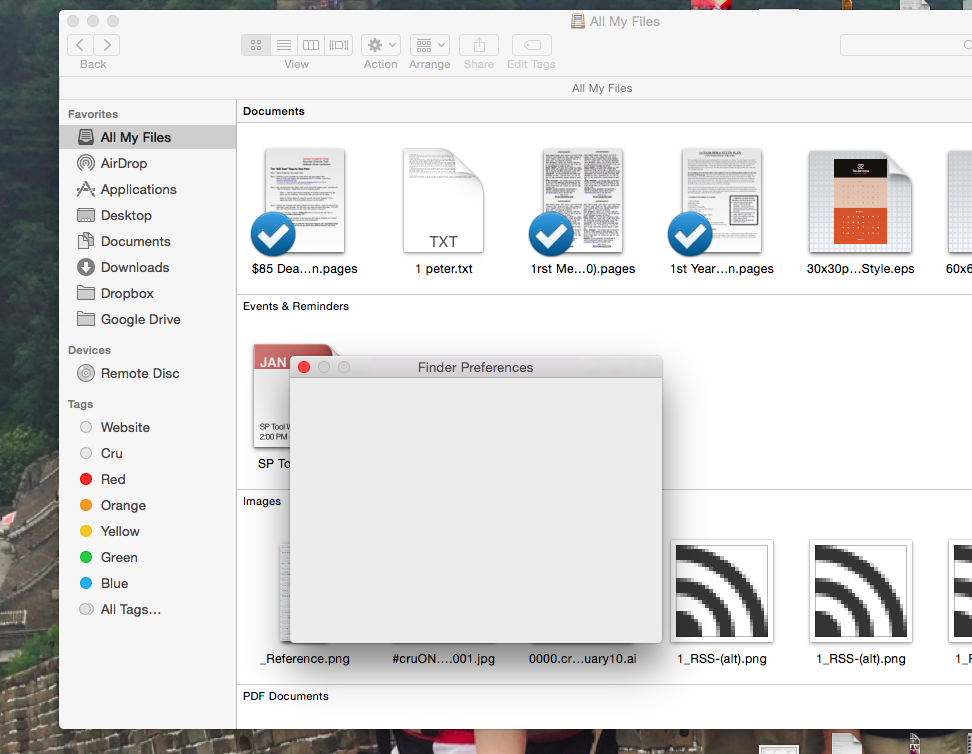Image resolution: width=972 pixels, height=754 pixels.
Task: Open the Arrange dropdown
Action: point(430,45)
